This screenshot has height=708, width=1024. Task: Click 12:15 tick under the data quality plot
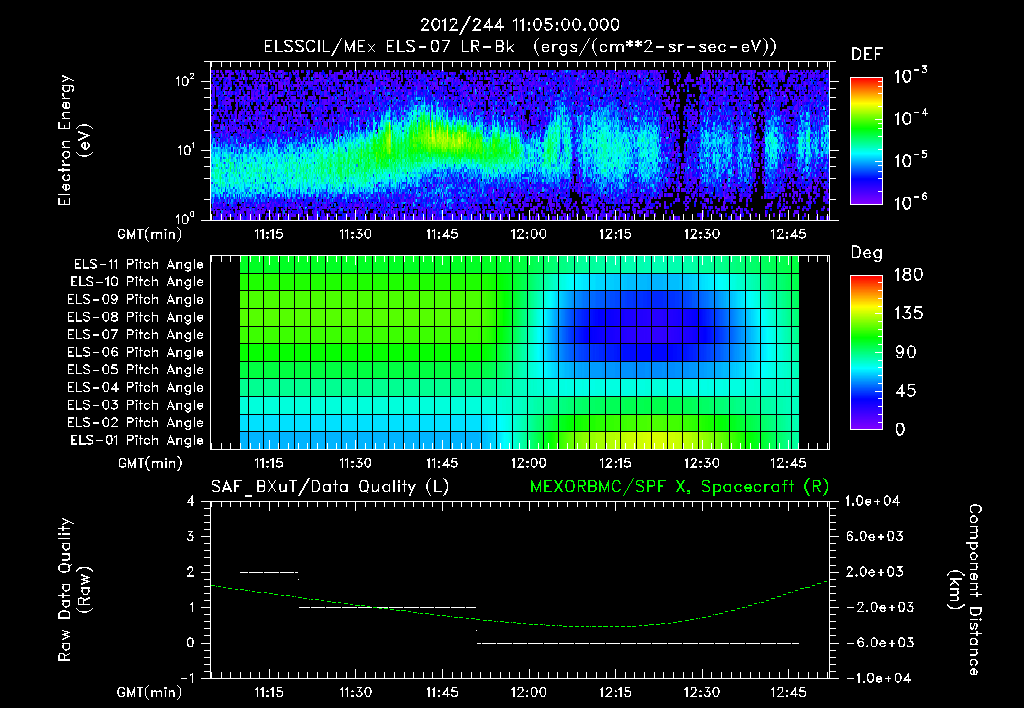click(x=615, y=692)
